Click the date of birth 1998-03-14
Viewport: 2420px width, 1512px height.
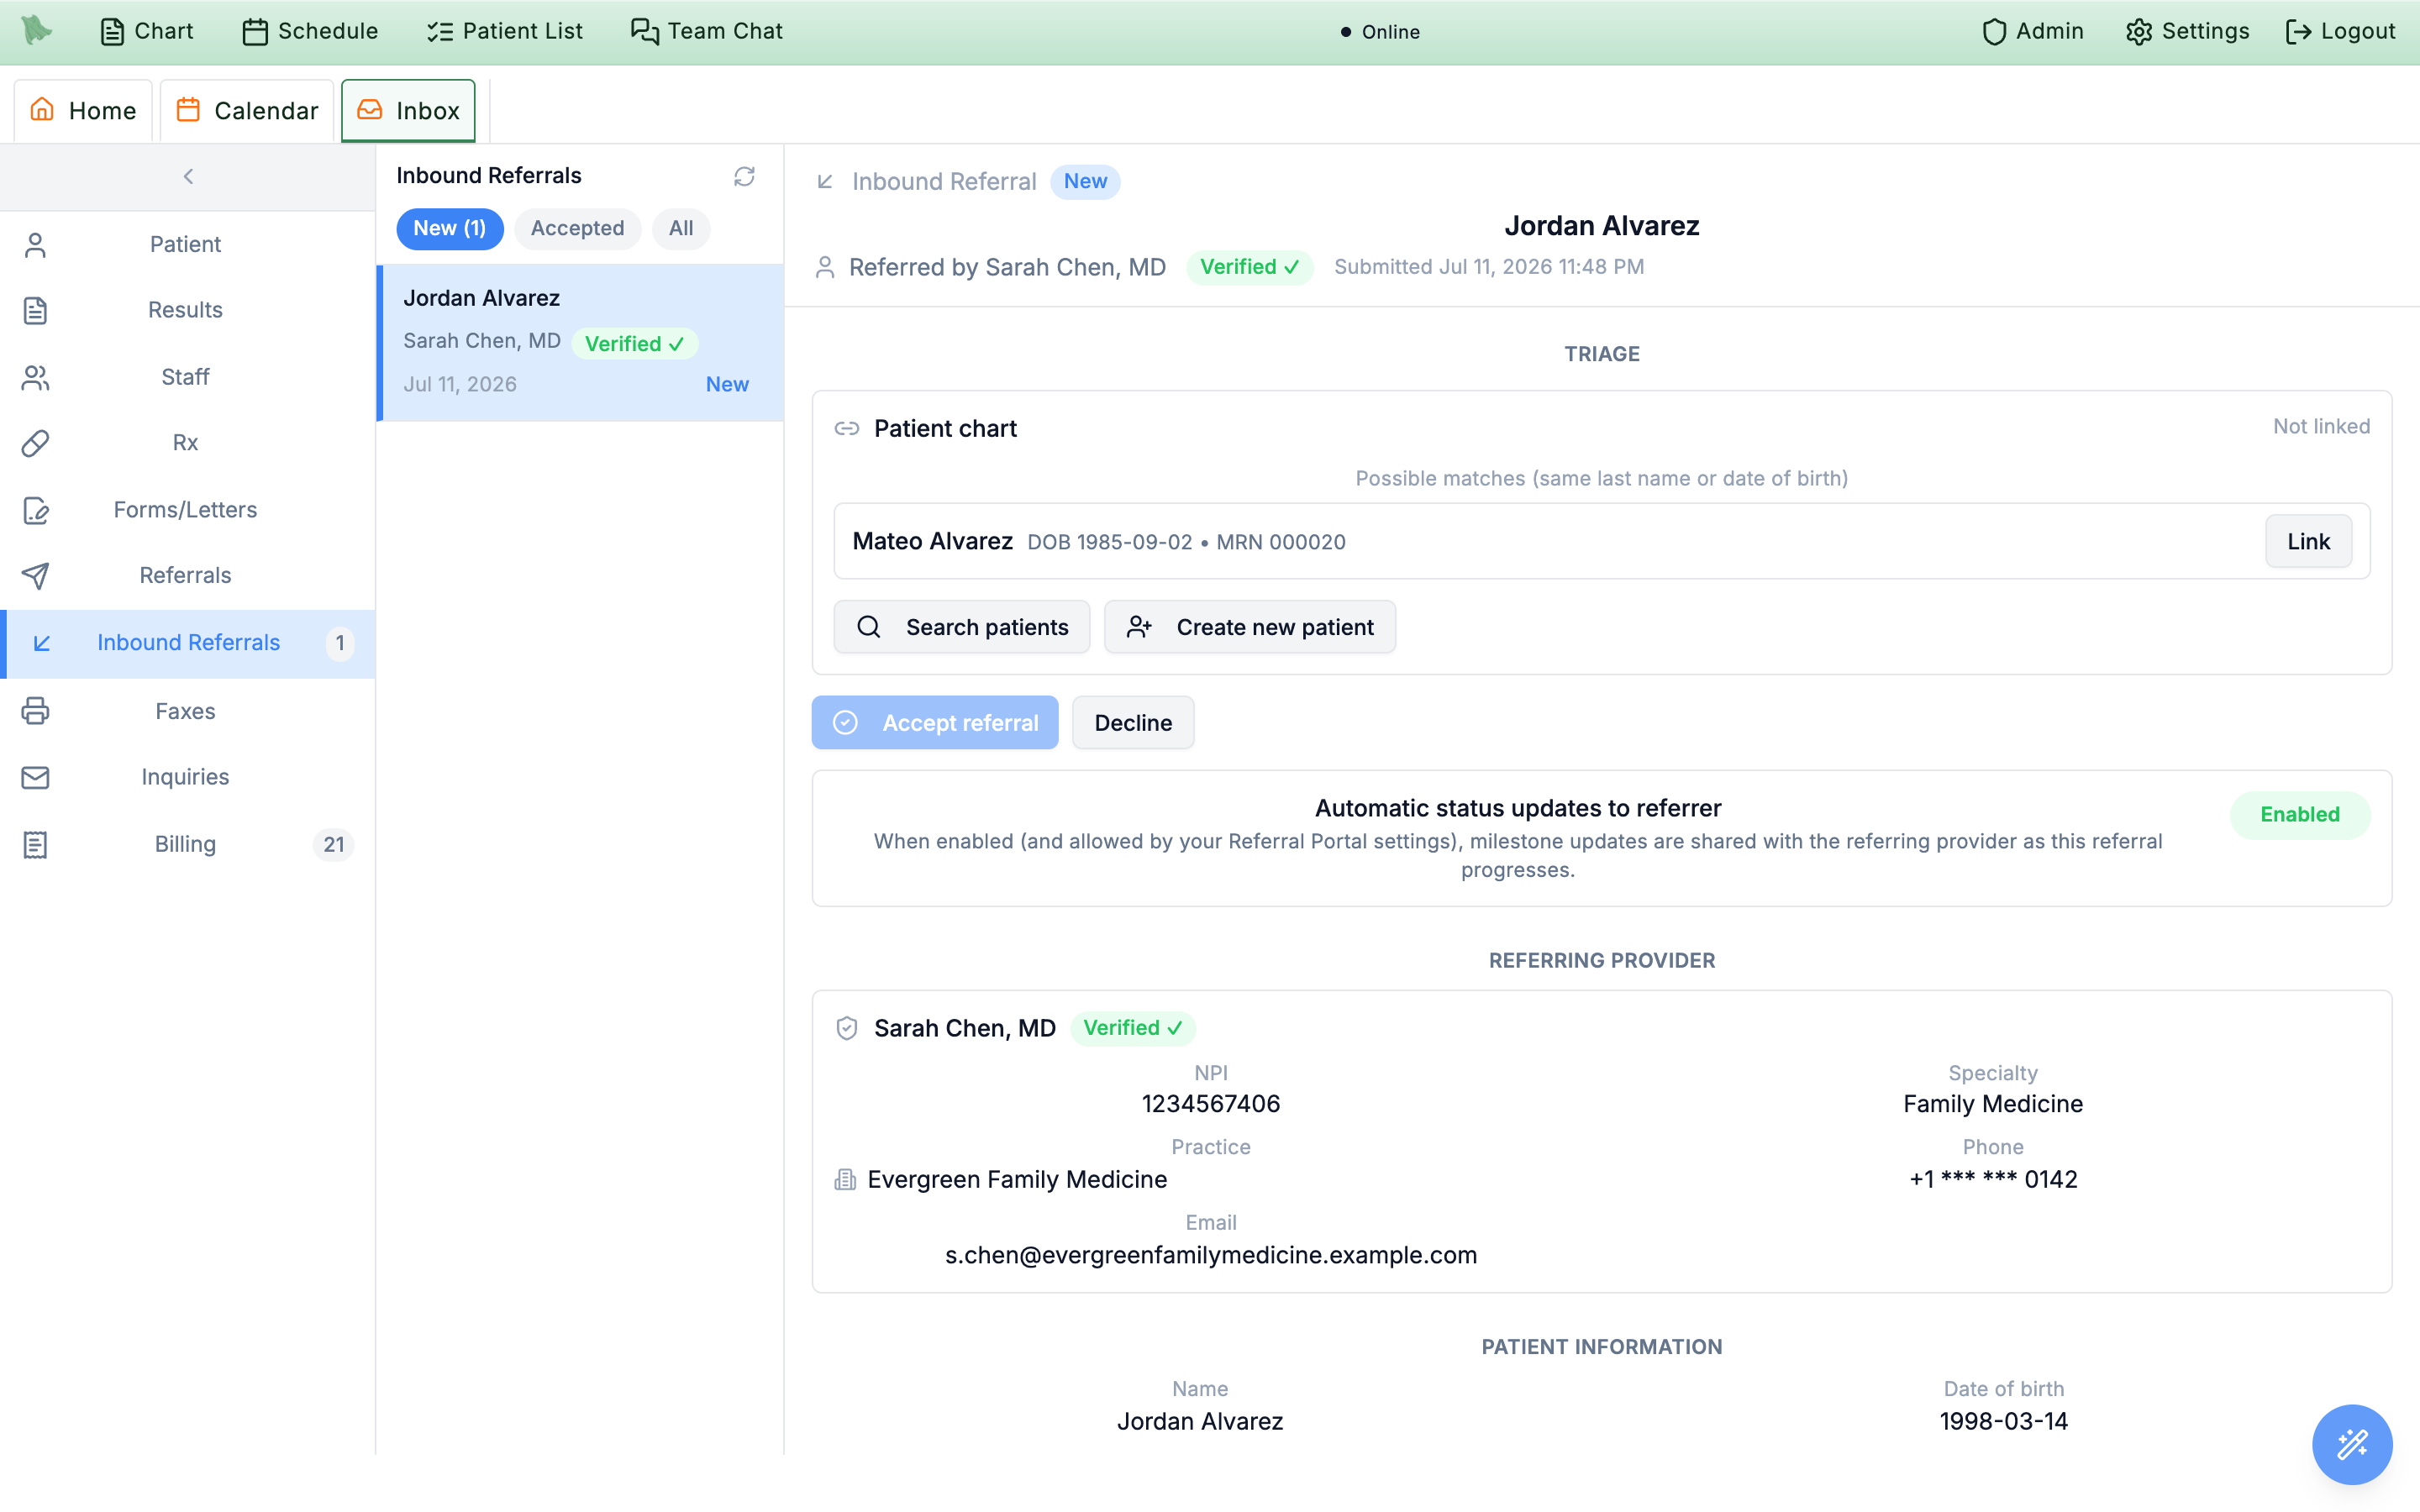[2003, 1422]
